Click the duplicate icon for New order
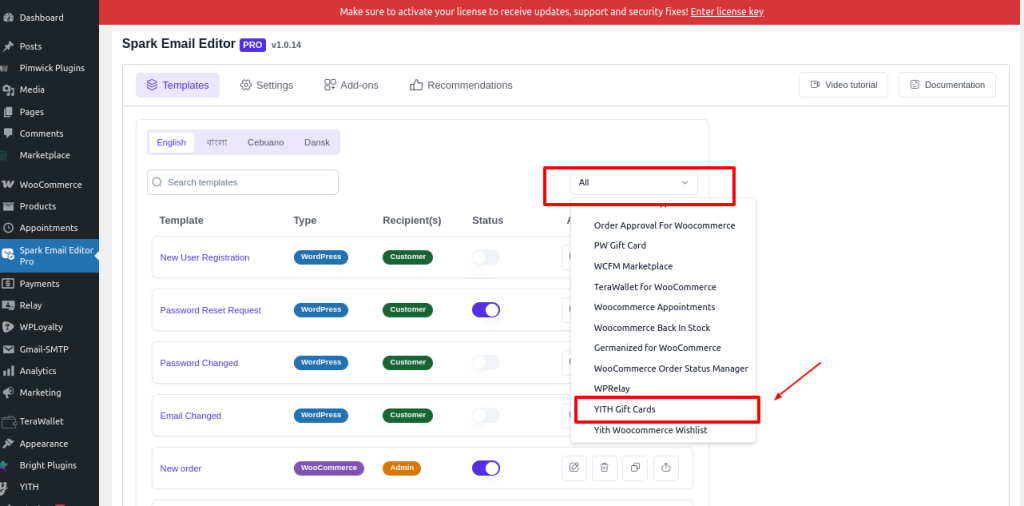The height and width of the screenshot is (506, 1024). click(635, 467)
